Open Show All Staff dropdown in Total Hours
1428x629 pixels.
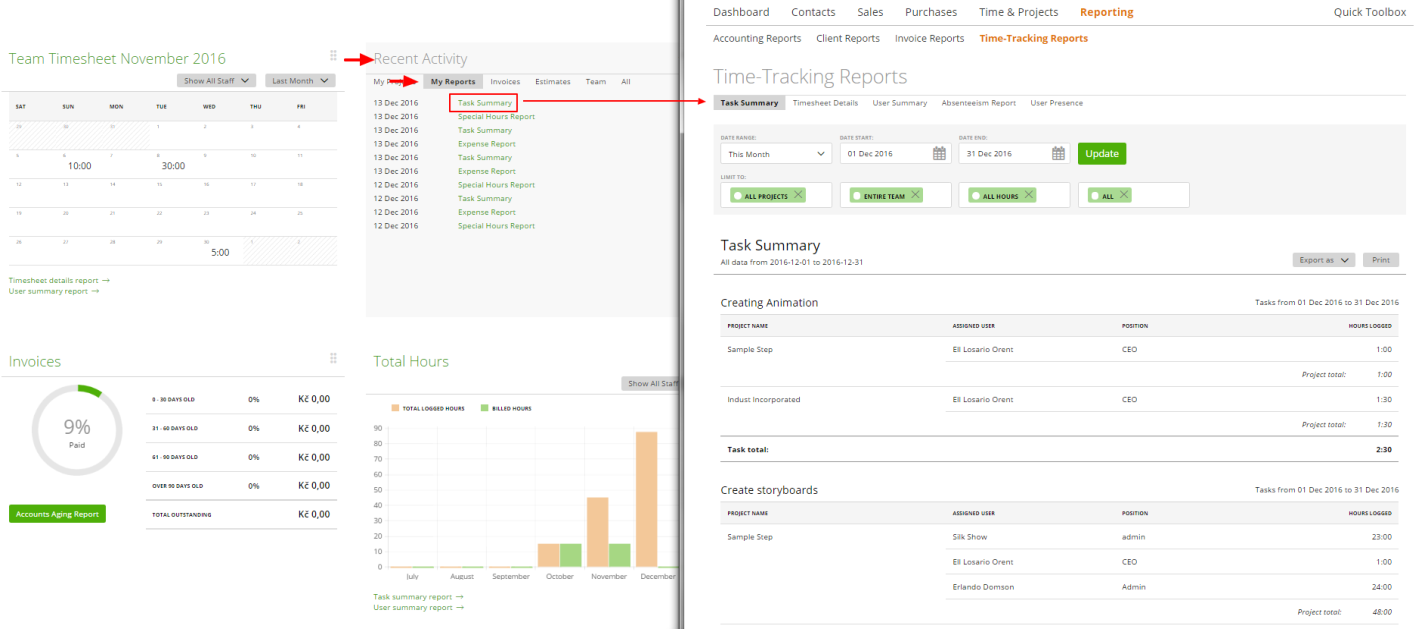click(x=651, y=383)
